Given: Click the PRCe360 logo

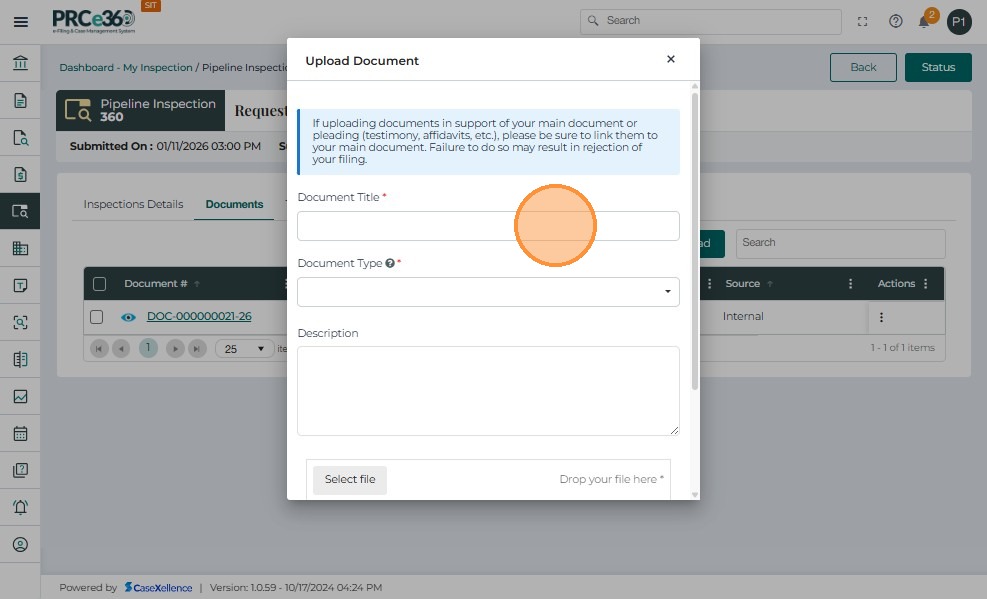Looking at the screenshot, I should click(x=94, y=21).
